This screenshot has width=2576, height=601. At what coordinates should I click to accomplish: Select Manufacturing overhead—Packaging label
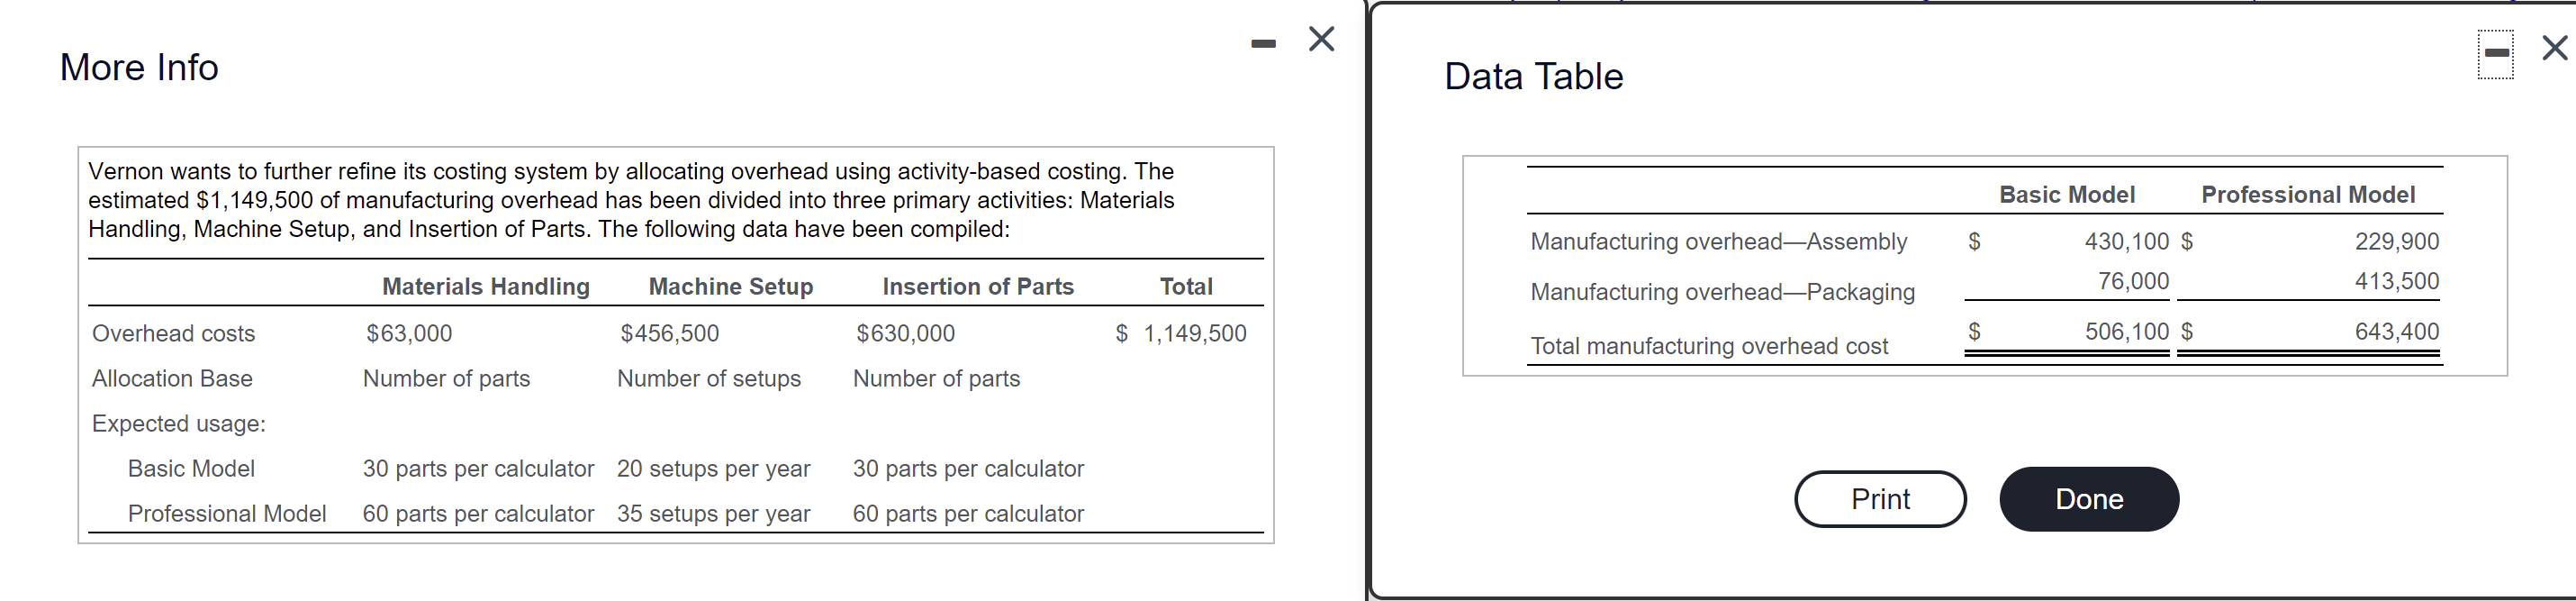[1722, 292]
